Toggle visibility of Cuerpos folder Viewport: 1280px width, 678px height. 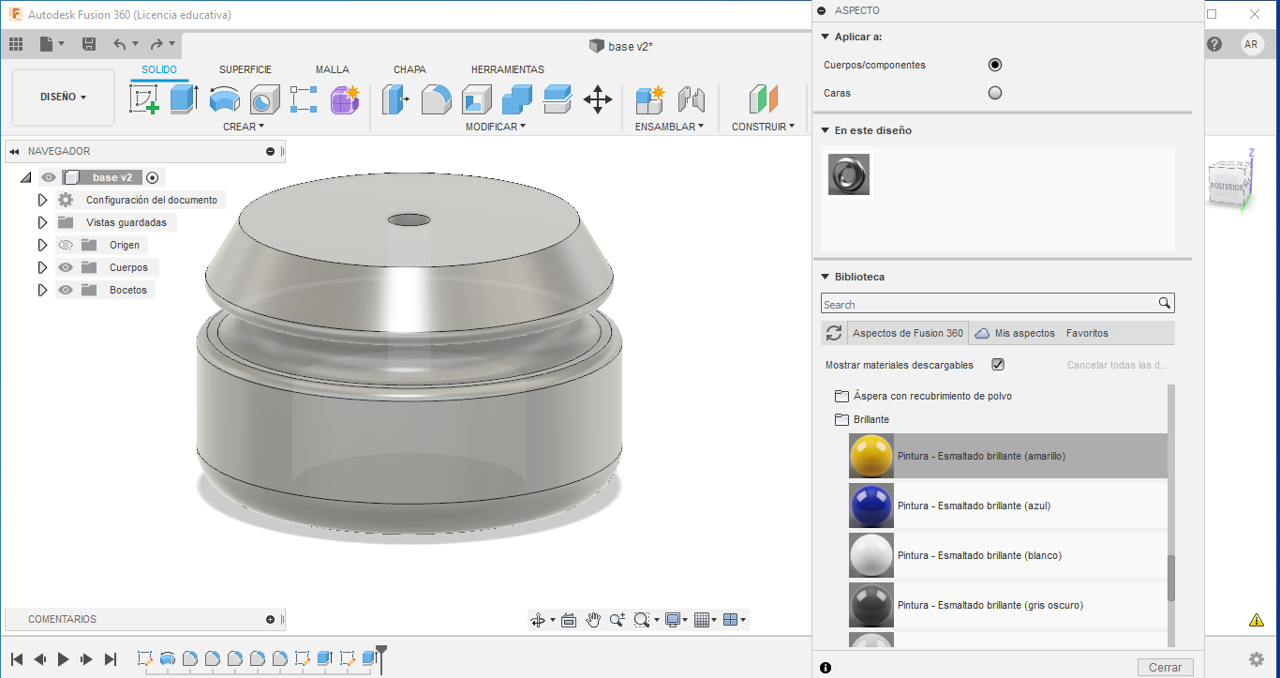(x=66, y=268)
